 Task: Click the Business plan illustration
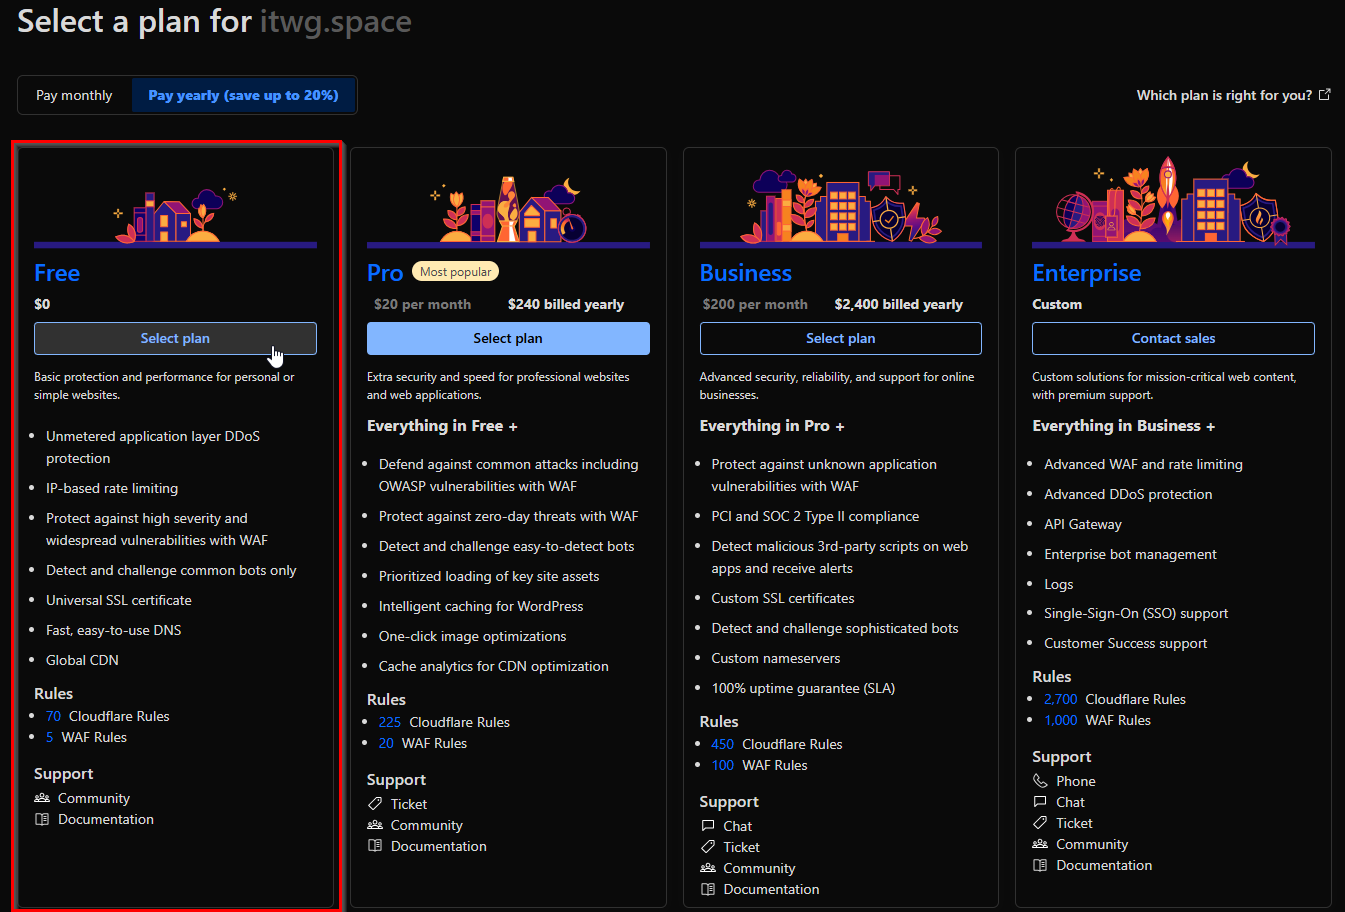841,207
